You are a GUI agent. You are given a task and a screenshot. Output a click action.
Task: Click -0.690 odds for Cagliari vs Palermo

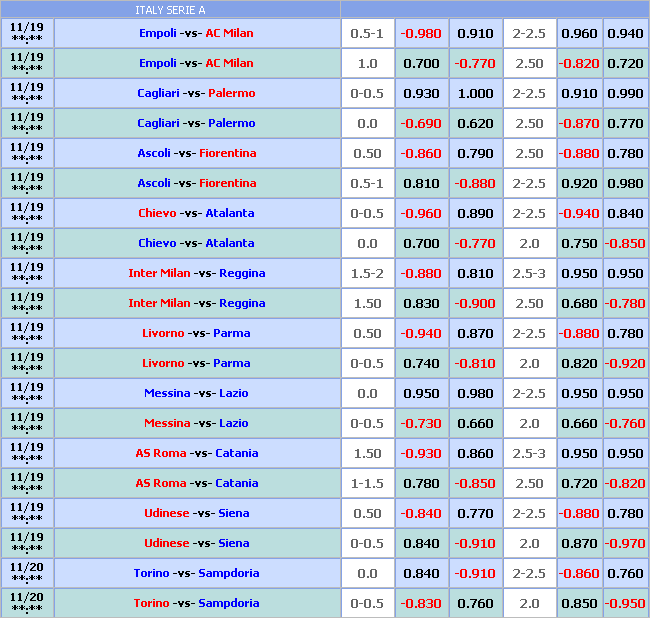pyautogui.click(x=421, y=123)
